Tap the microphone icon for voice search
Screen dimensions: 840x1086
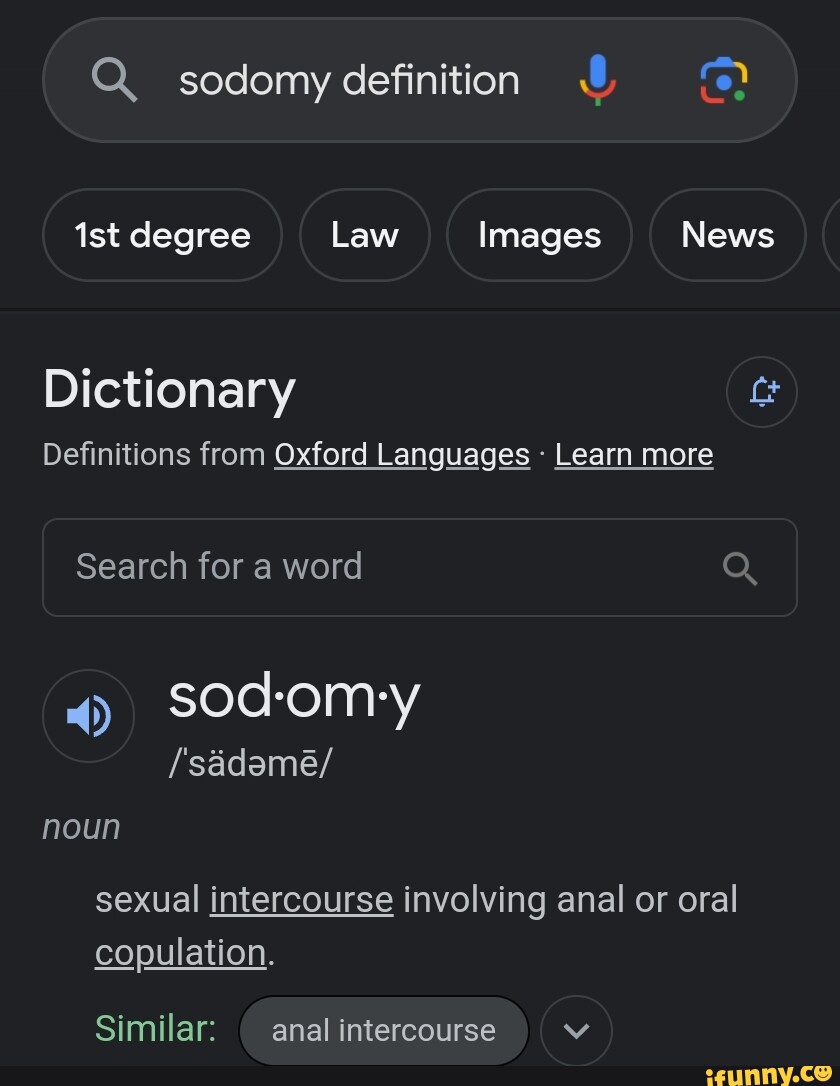coord(597,80)
